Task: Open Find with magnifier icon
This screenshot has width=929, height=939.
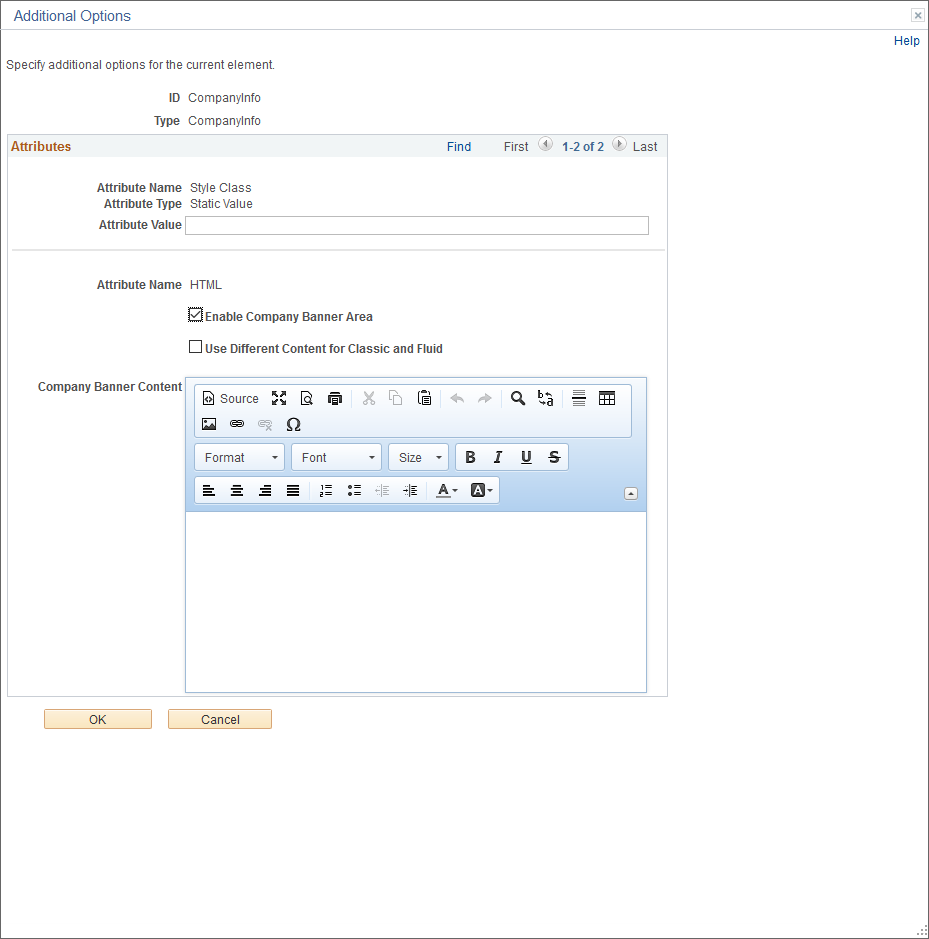Action: coord(518,398)
